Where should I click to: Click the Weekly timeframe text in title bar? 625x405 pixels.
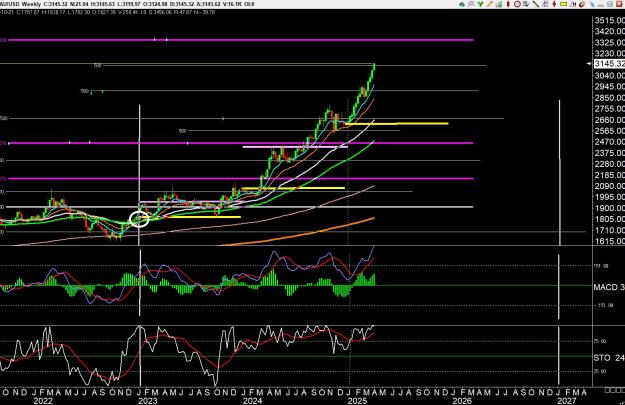tap(31, 4)
